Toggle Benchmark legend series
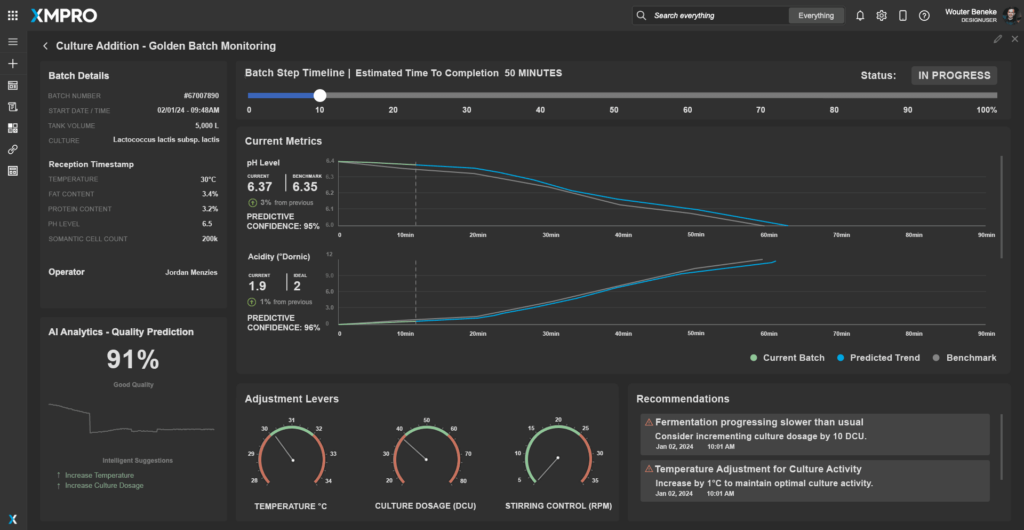The height and width of the screenshot is (530, 1024). [x=966, y=357]
